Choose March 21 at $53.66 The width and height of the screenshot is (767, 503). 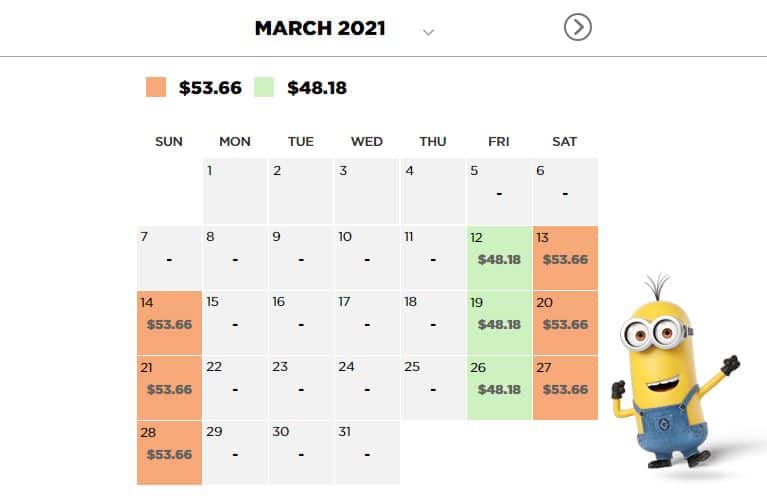click(169, 388)
